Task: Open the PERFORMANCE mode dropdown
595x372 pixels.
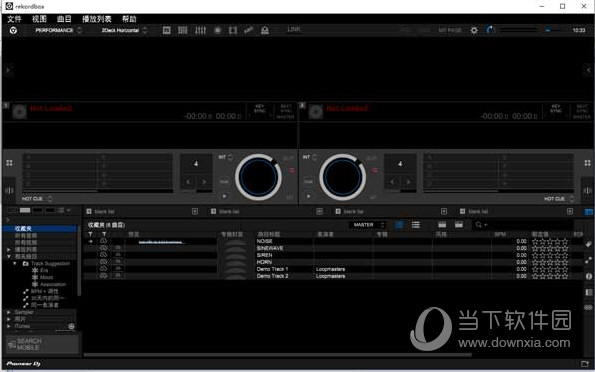Action: point(58,30)
